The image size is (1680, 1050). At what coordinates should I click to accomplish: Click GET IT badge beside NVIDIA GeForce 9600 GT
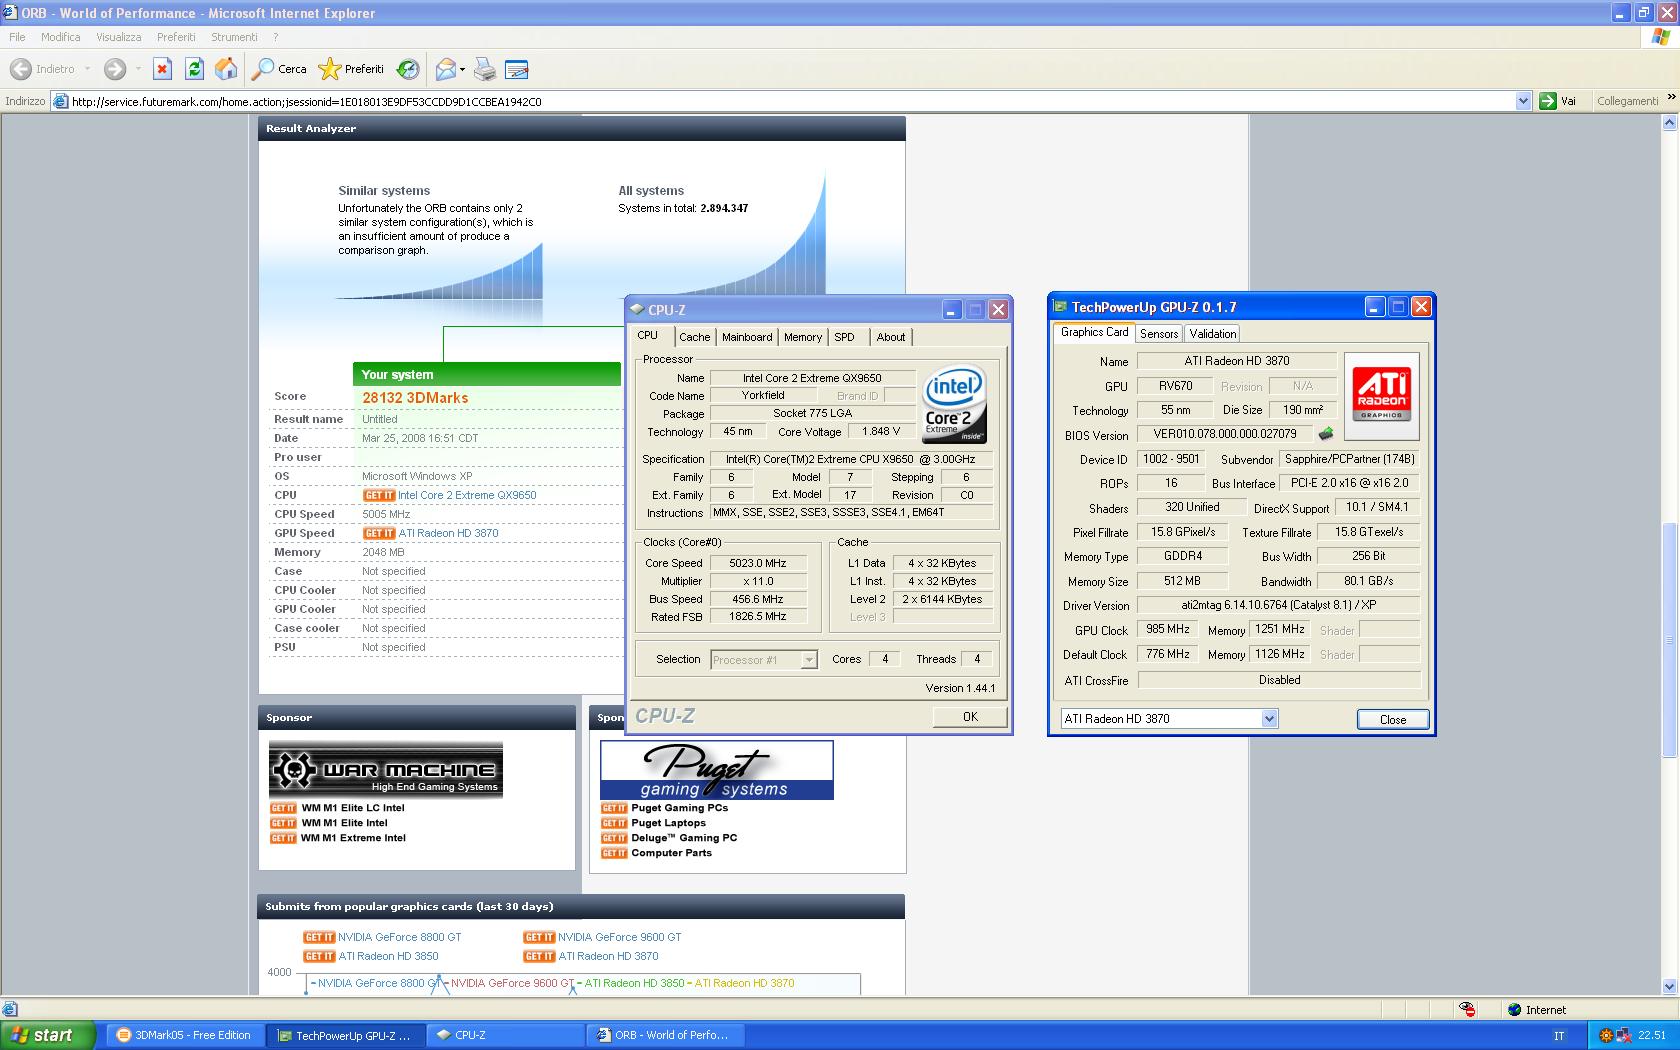539,937
